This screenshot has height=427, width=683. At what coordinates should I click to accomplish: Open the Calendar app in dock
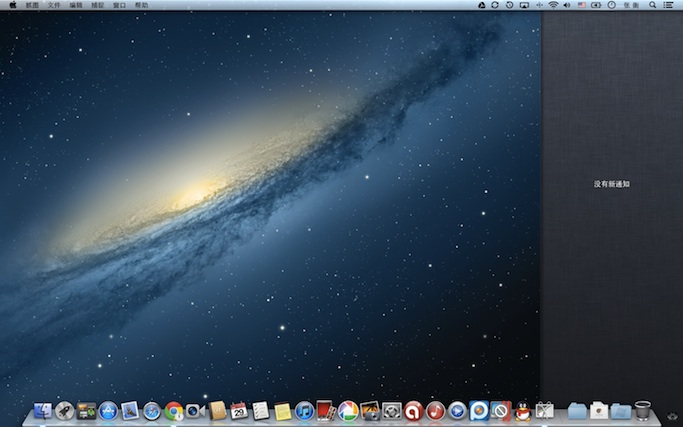pyautogui.click(x=239, y=410)
